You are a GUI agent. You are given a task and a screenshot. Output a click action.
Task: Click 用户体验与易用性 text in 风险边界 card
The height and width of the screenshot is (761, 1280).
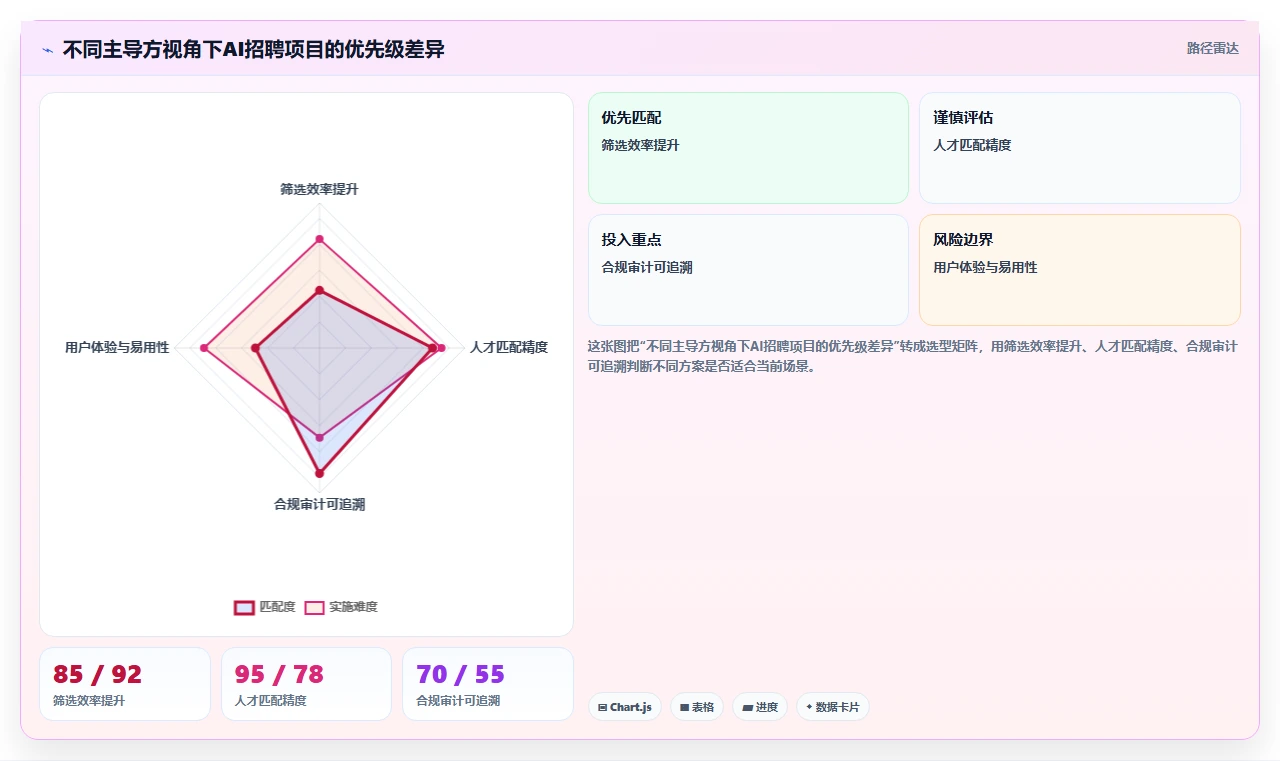pyautogui.click(x=985, y=267)
